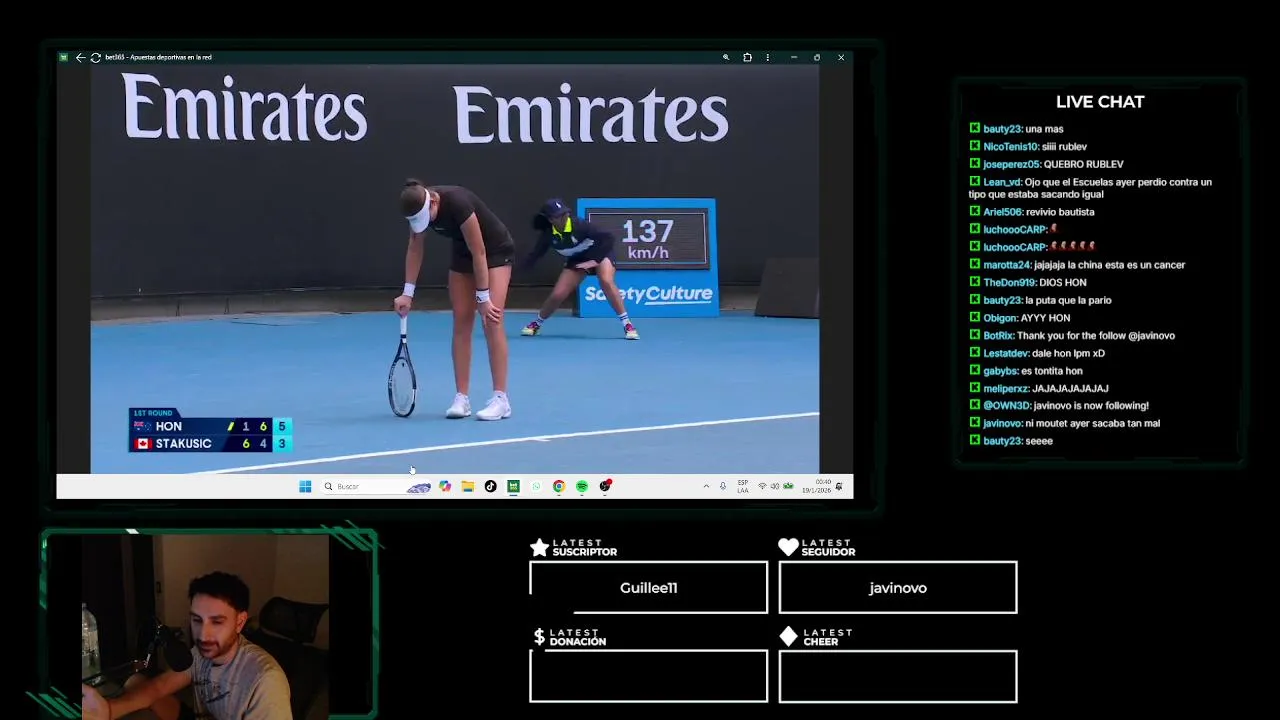This screenshot has height=720, width=1280.
Task: Open the volume tray icon
Action: pos(775,486)
